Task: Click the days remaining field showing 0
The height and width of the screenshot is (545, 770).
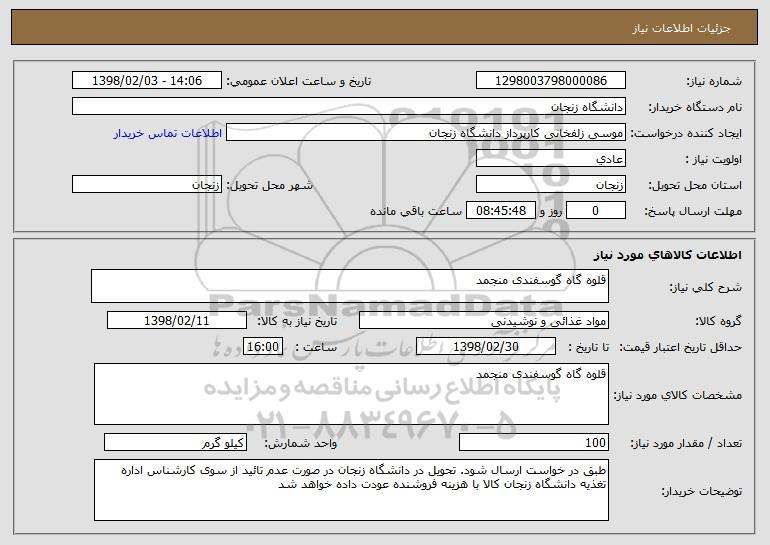Action: (596, 211)
